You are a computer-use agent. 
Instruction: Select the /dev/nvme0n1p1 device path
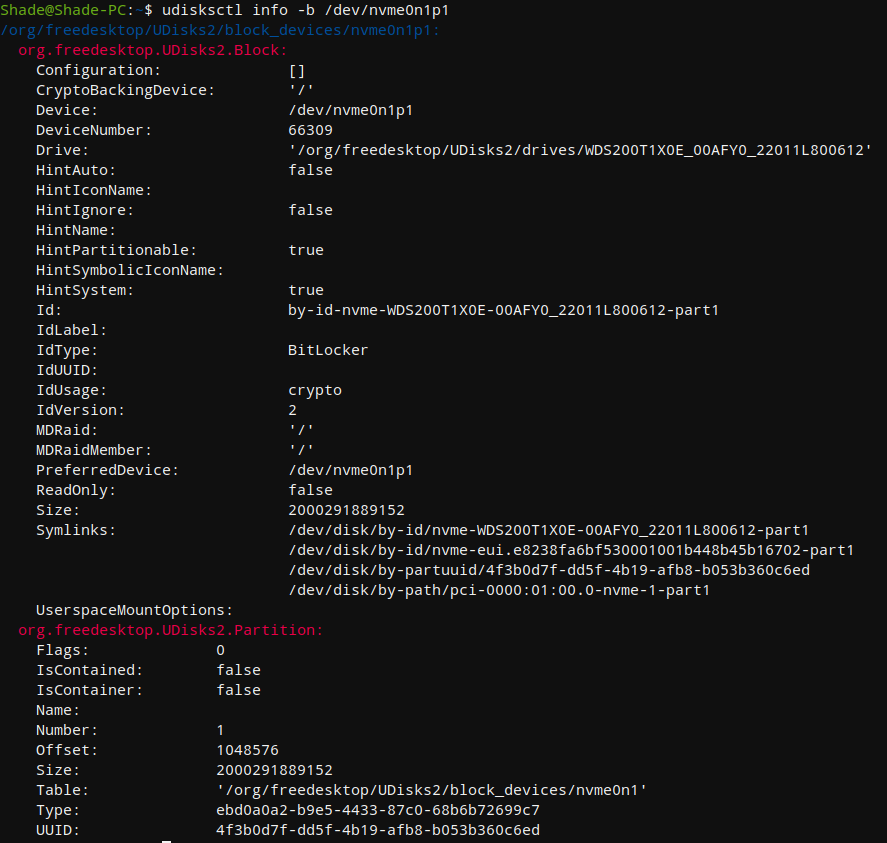(x=378, y=10)
